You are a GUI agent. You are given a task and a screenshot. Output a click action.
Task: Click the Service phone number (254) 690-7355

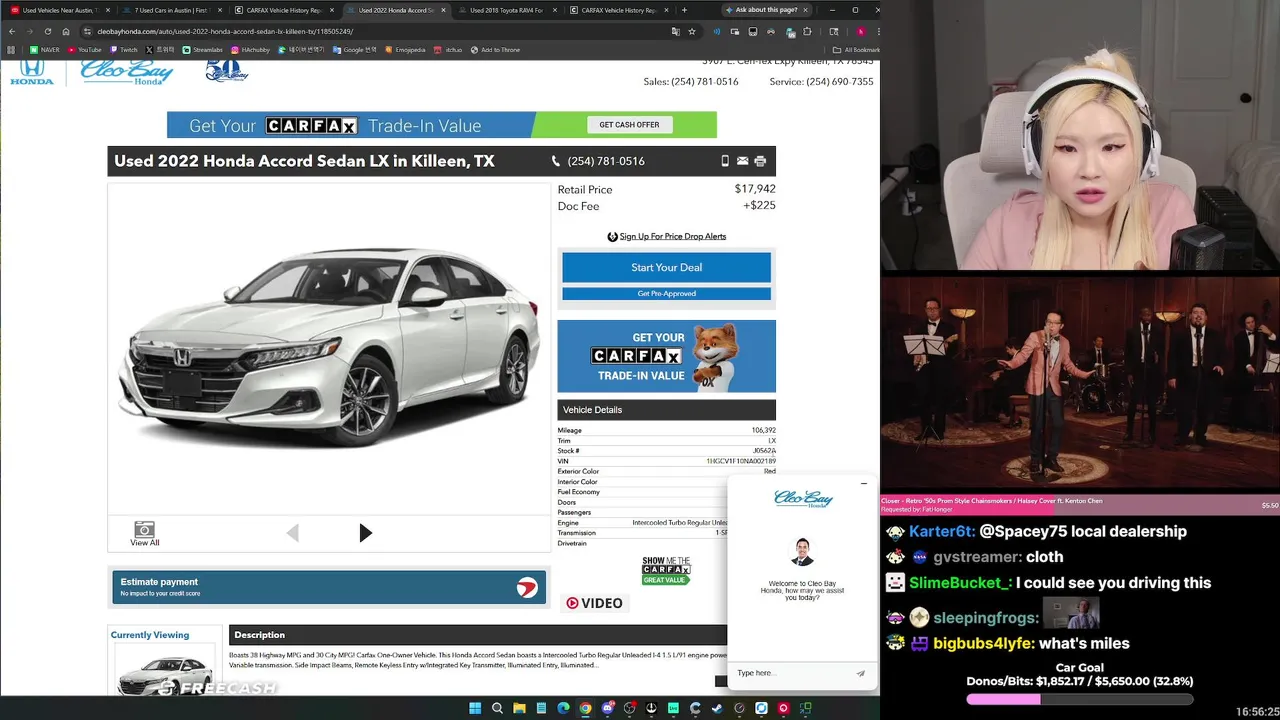(840, 82)
